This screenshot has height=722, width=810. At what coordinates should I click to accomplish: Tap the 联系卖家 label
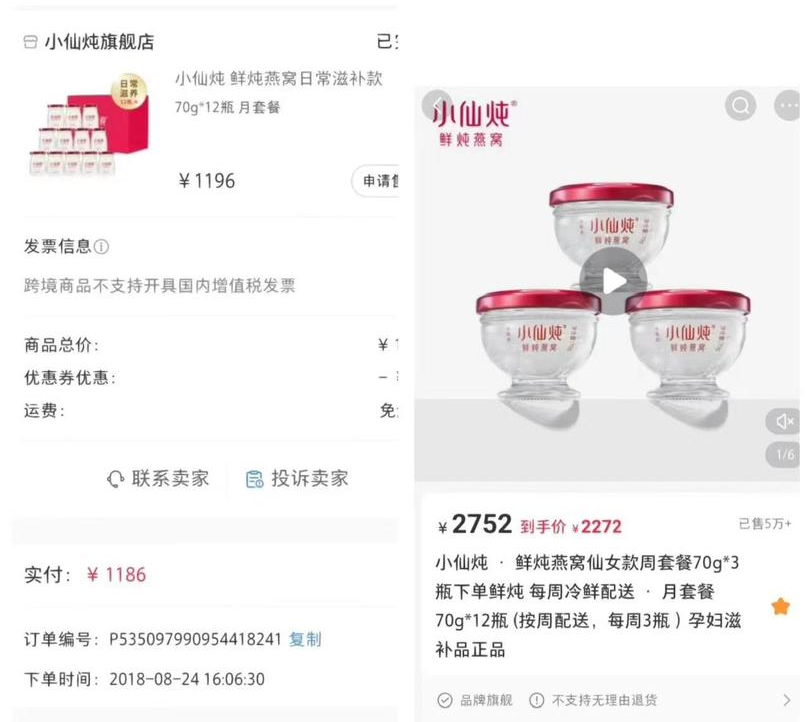[x=170, y=478]
